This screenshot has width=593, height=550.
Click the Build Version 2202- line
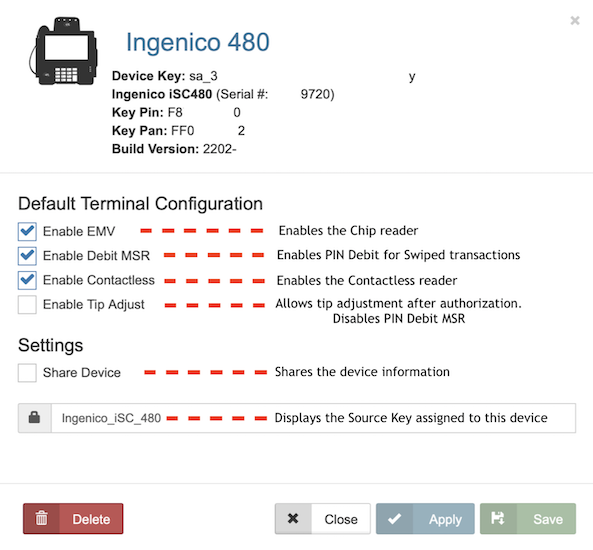pos(174,149)
